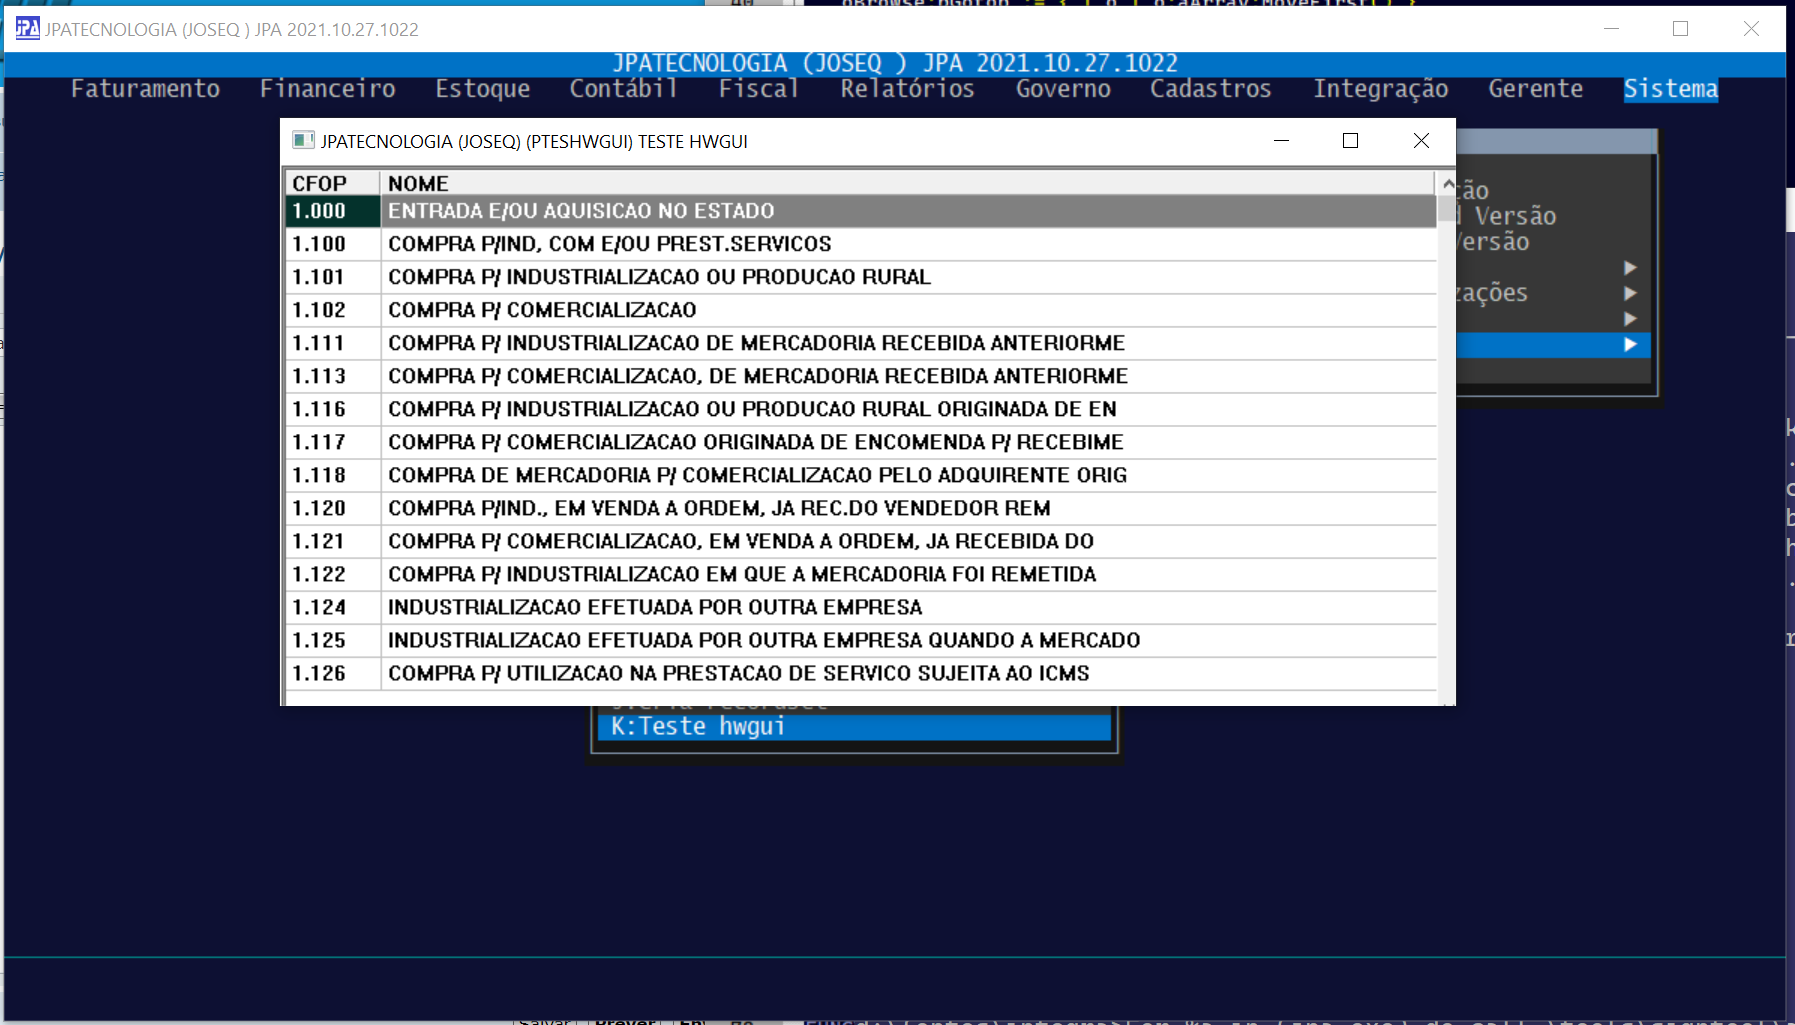Select the row with CFOP 1.111
Viewport: 1795px width, 1025px height.
pyautogui.click(x=861, y=343)
